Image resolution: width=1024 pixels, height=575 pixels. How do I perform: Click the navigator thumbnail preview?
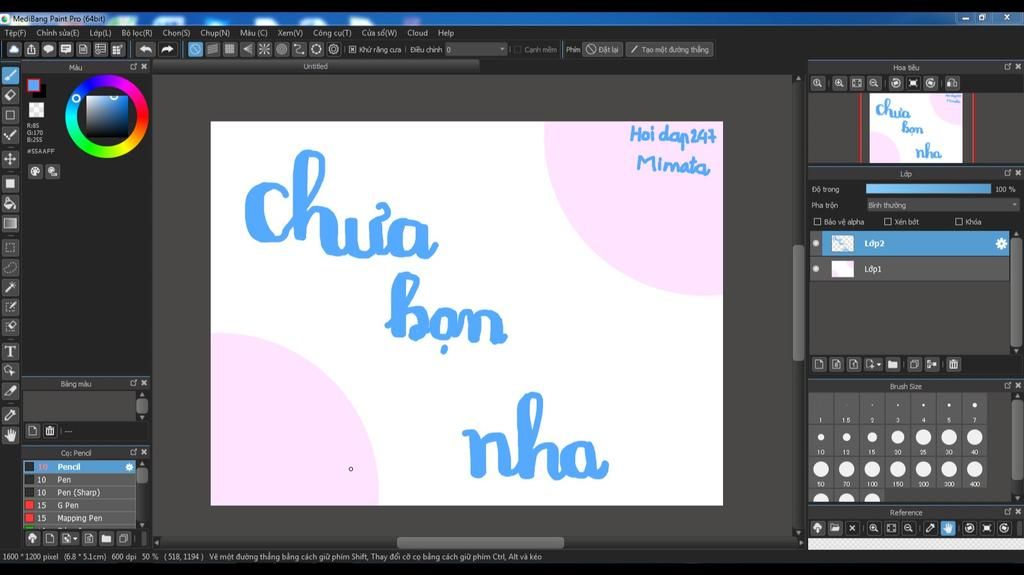coord(916,128)
